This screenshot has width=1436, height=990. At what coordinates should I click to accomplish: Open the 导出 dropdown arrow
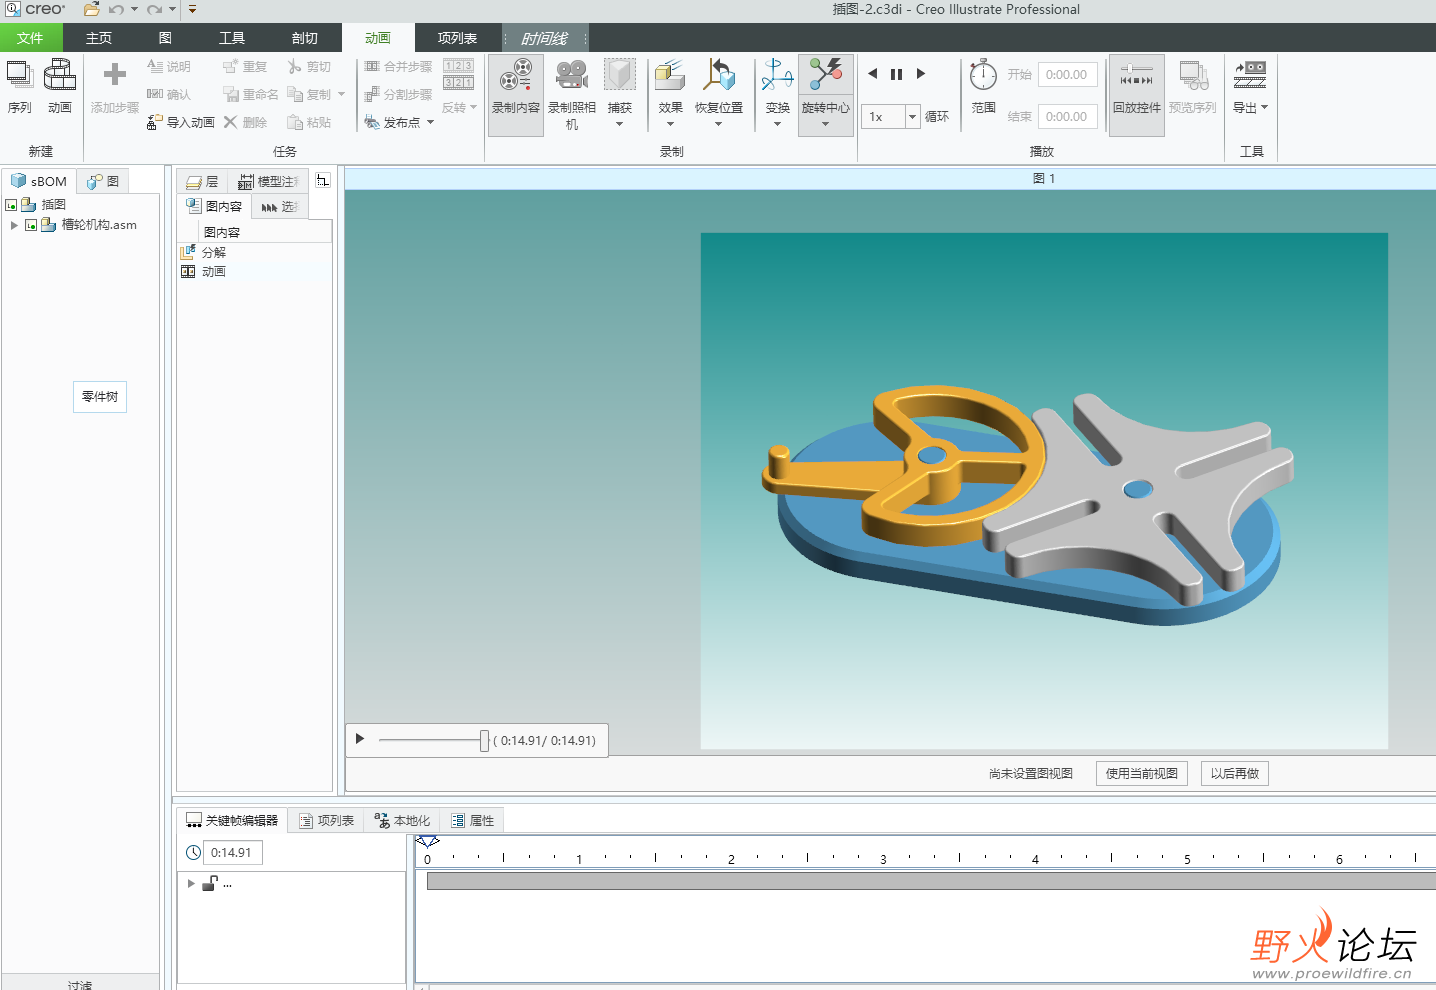(1265, 107)
